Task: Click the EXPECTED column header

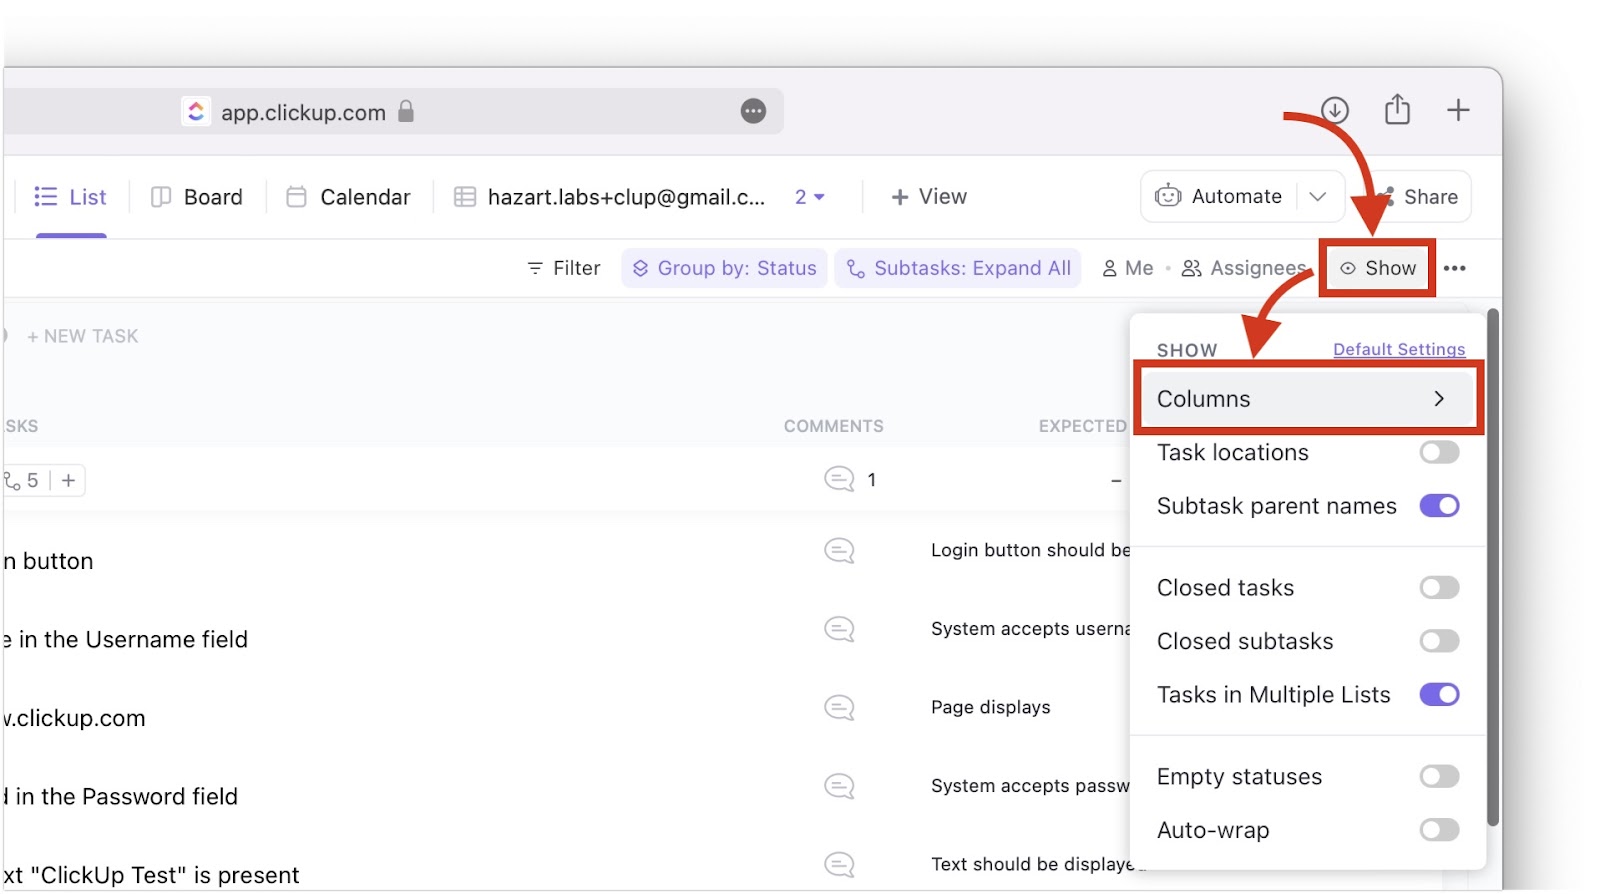Action: tap(1083, 426)
